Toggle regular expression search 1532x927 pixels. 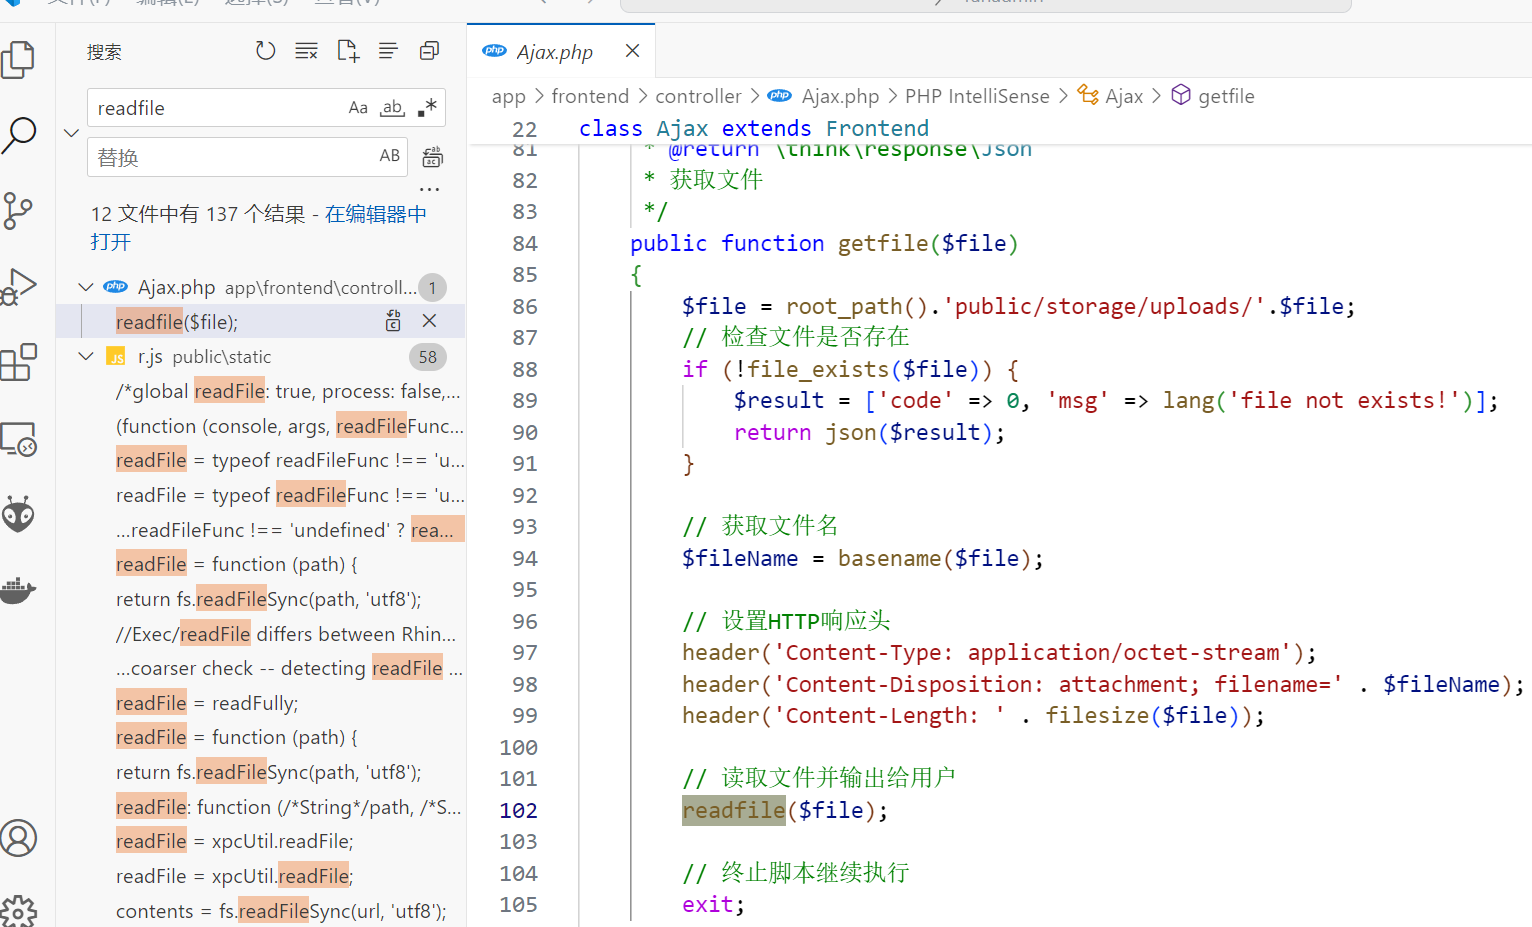pos(427,108)
